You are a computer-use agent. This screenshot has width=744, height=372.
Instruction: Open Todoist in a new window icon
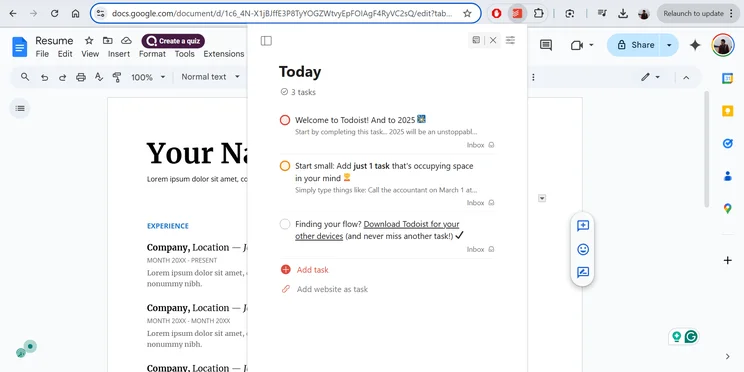476,40
